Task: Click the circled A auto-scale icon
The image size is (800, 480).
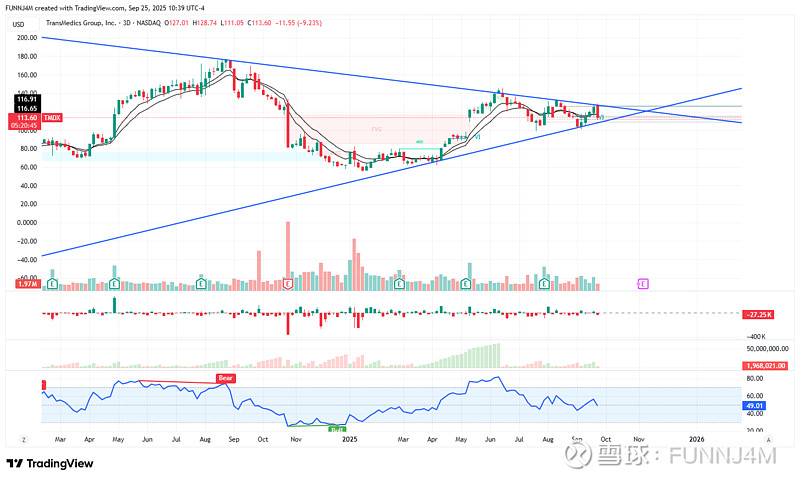Action: (768, 439)
